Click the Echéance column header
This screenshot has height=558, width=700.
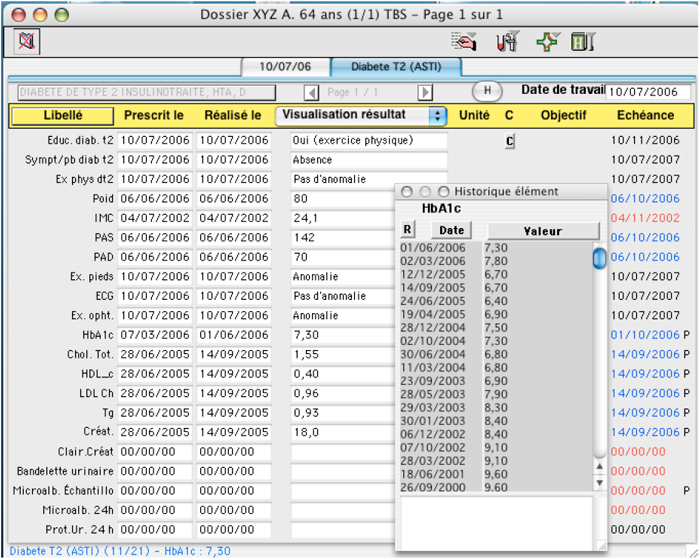coord(646,116)
